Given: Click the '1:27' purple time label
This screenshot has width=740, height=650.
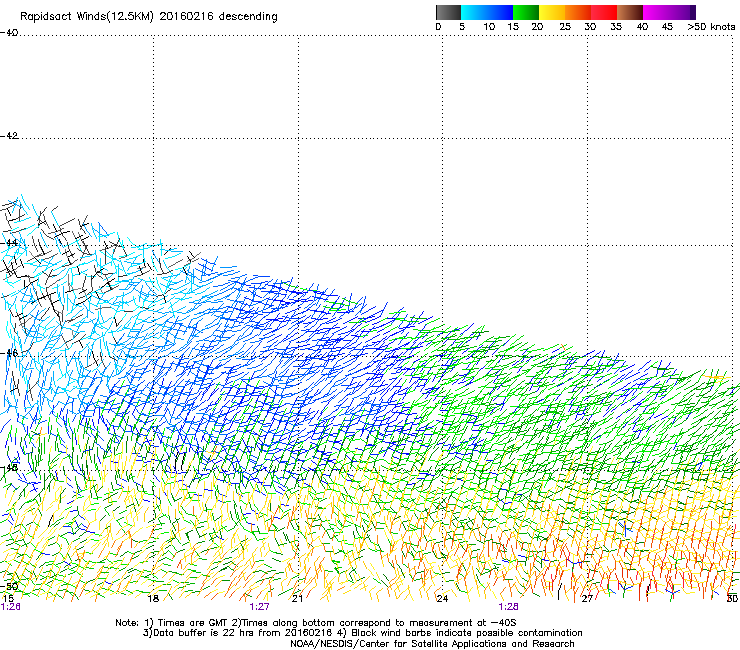Looking at the screenshot, I should (259, 607).
